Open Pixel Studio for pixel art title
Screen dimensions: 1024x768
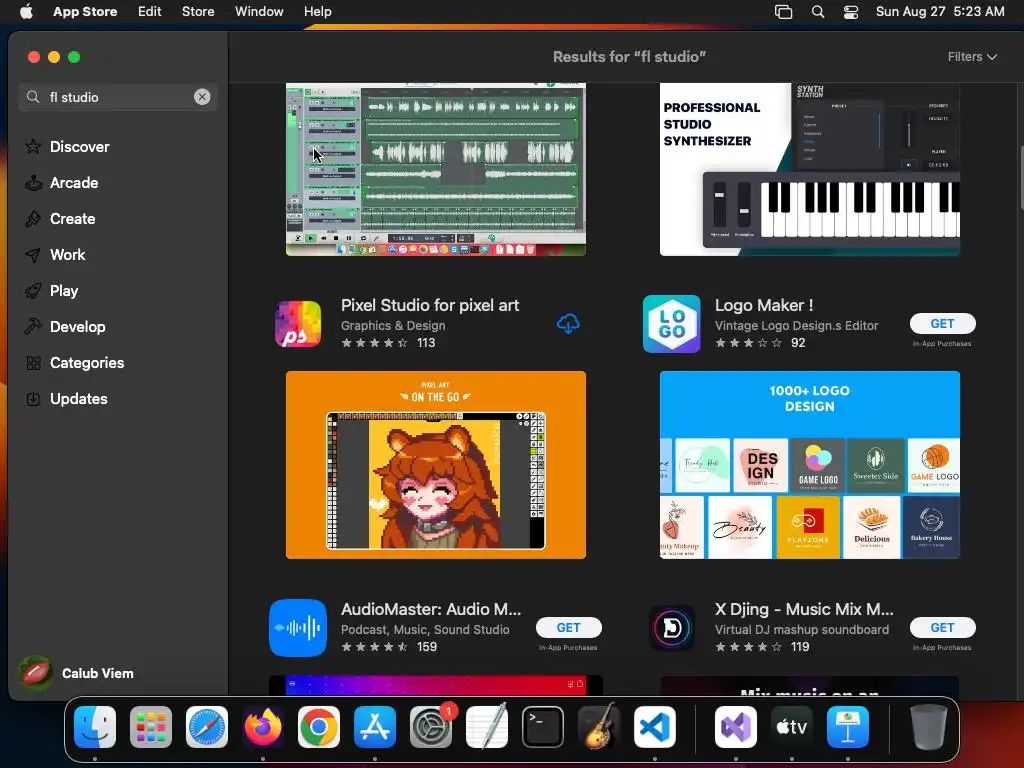coord(430,305)
